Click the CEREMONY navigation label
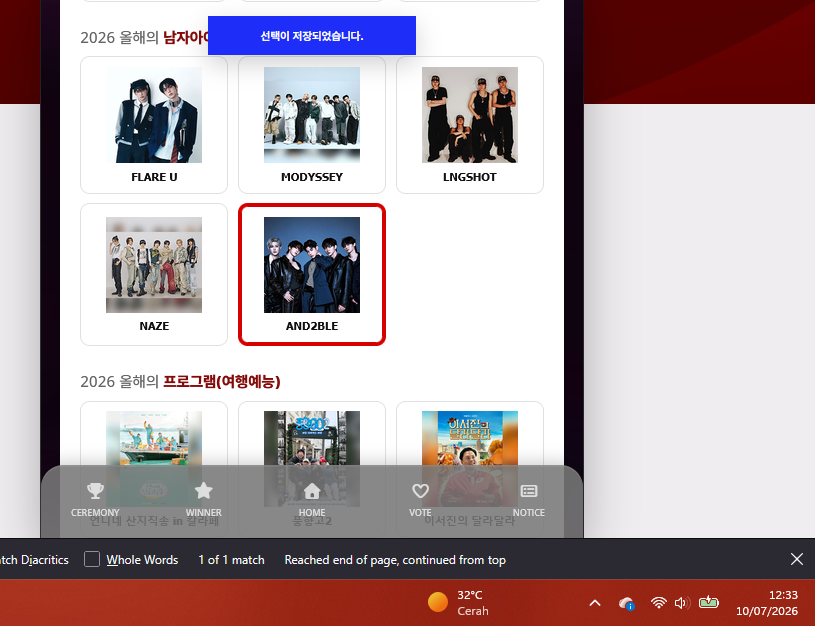 click(x=95, y=513)
